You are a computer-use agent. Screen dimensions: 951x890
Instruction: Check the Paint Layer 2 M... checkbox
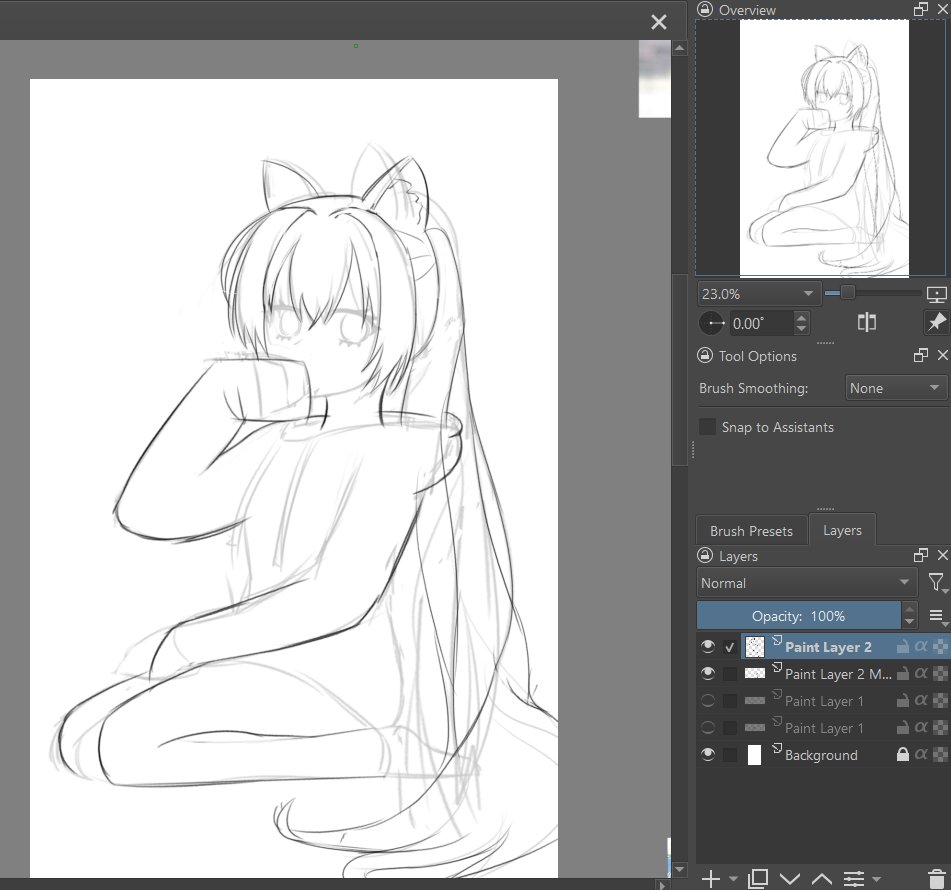coord(730,674)
